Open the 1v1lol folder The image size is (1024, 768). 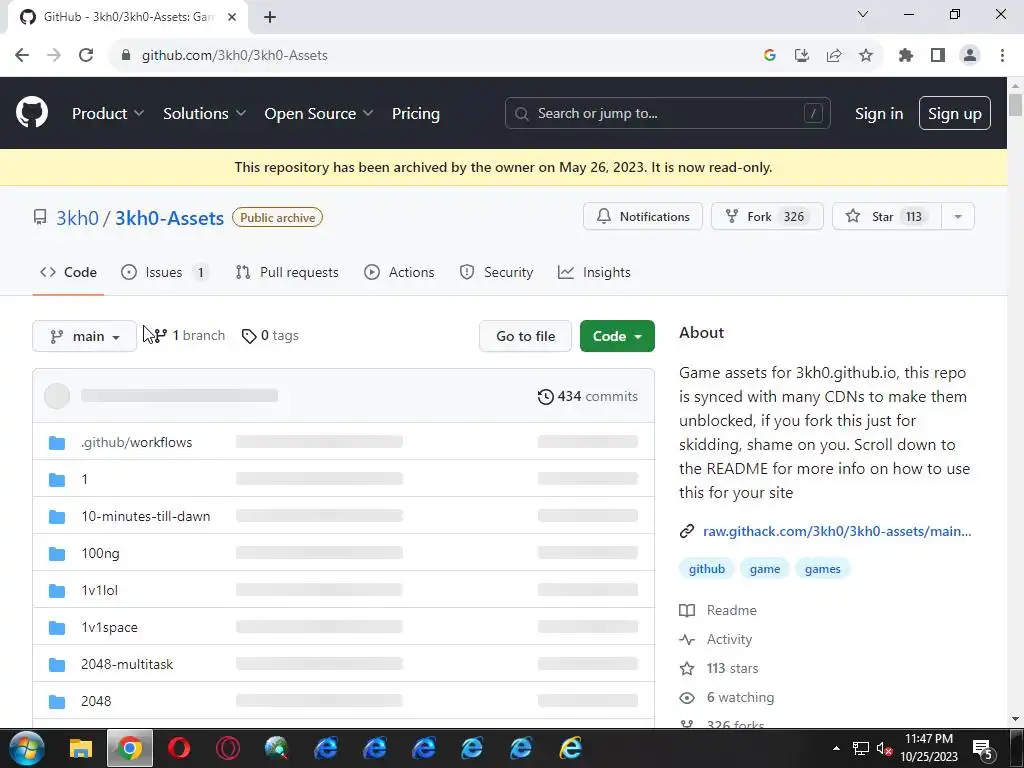pos(99,590)
